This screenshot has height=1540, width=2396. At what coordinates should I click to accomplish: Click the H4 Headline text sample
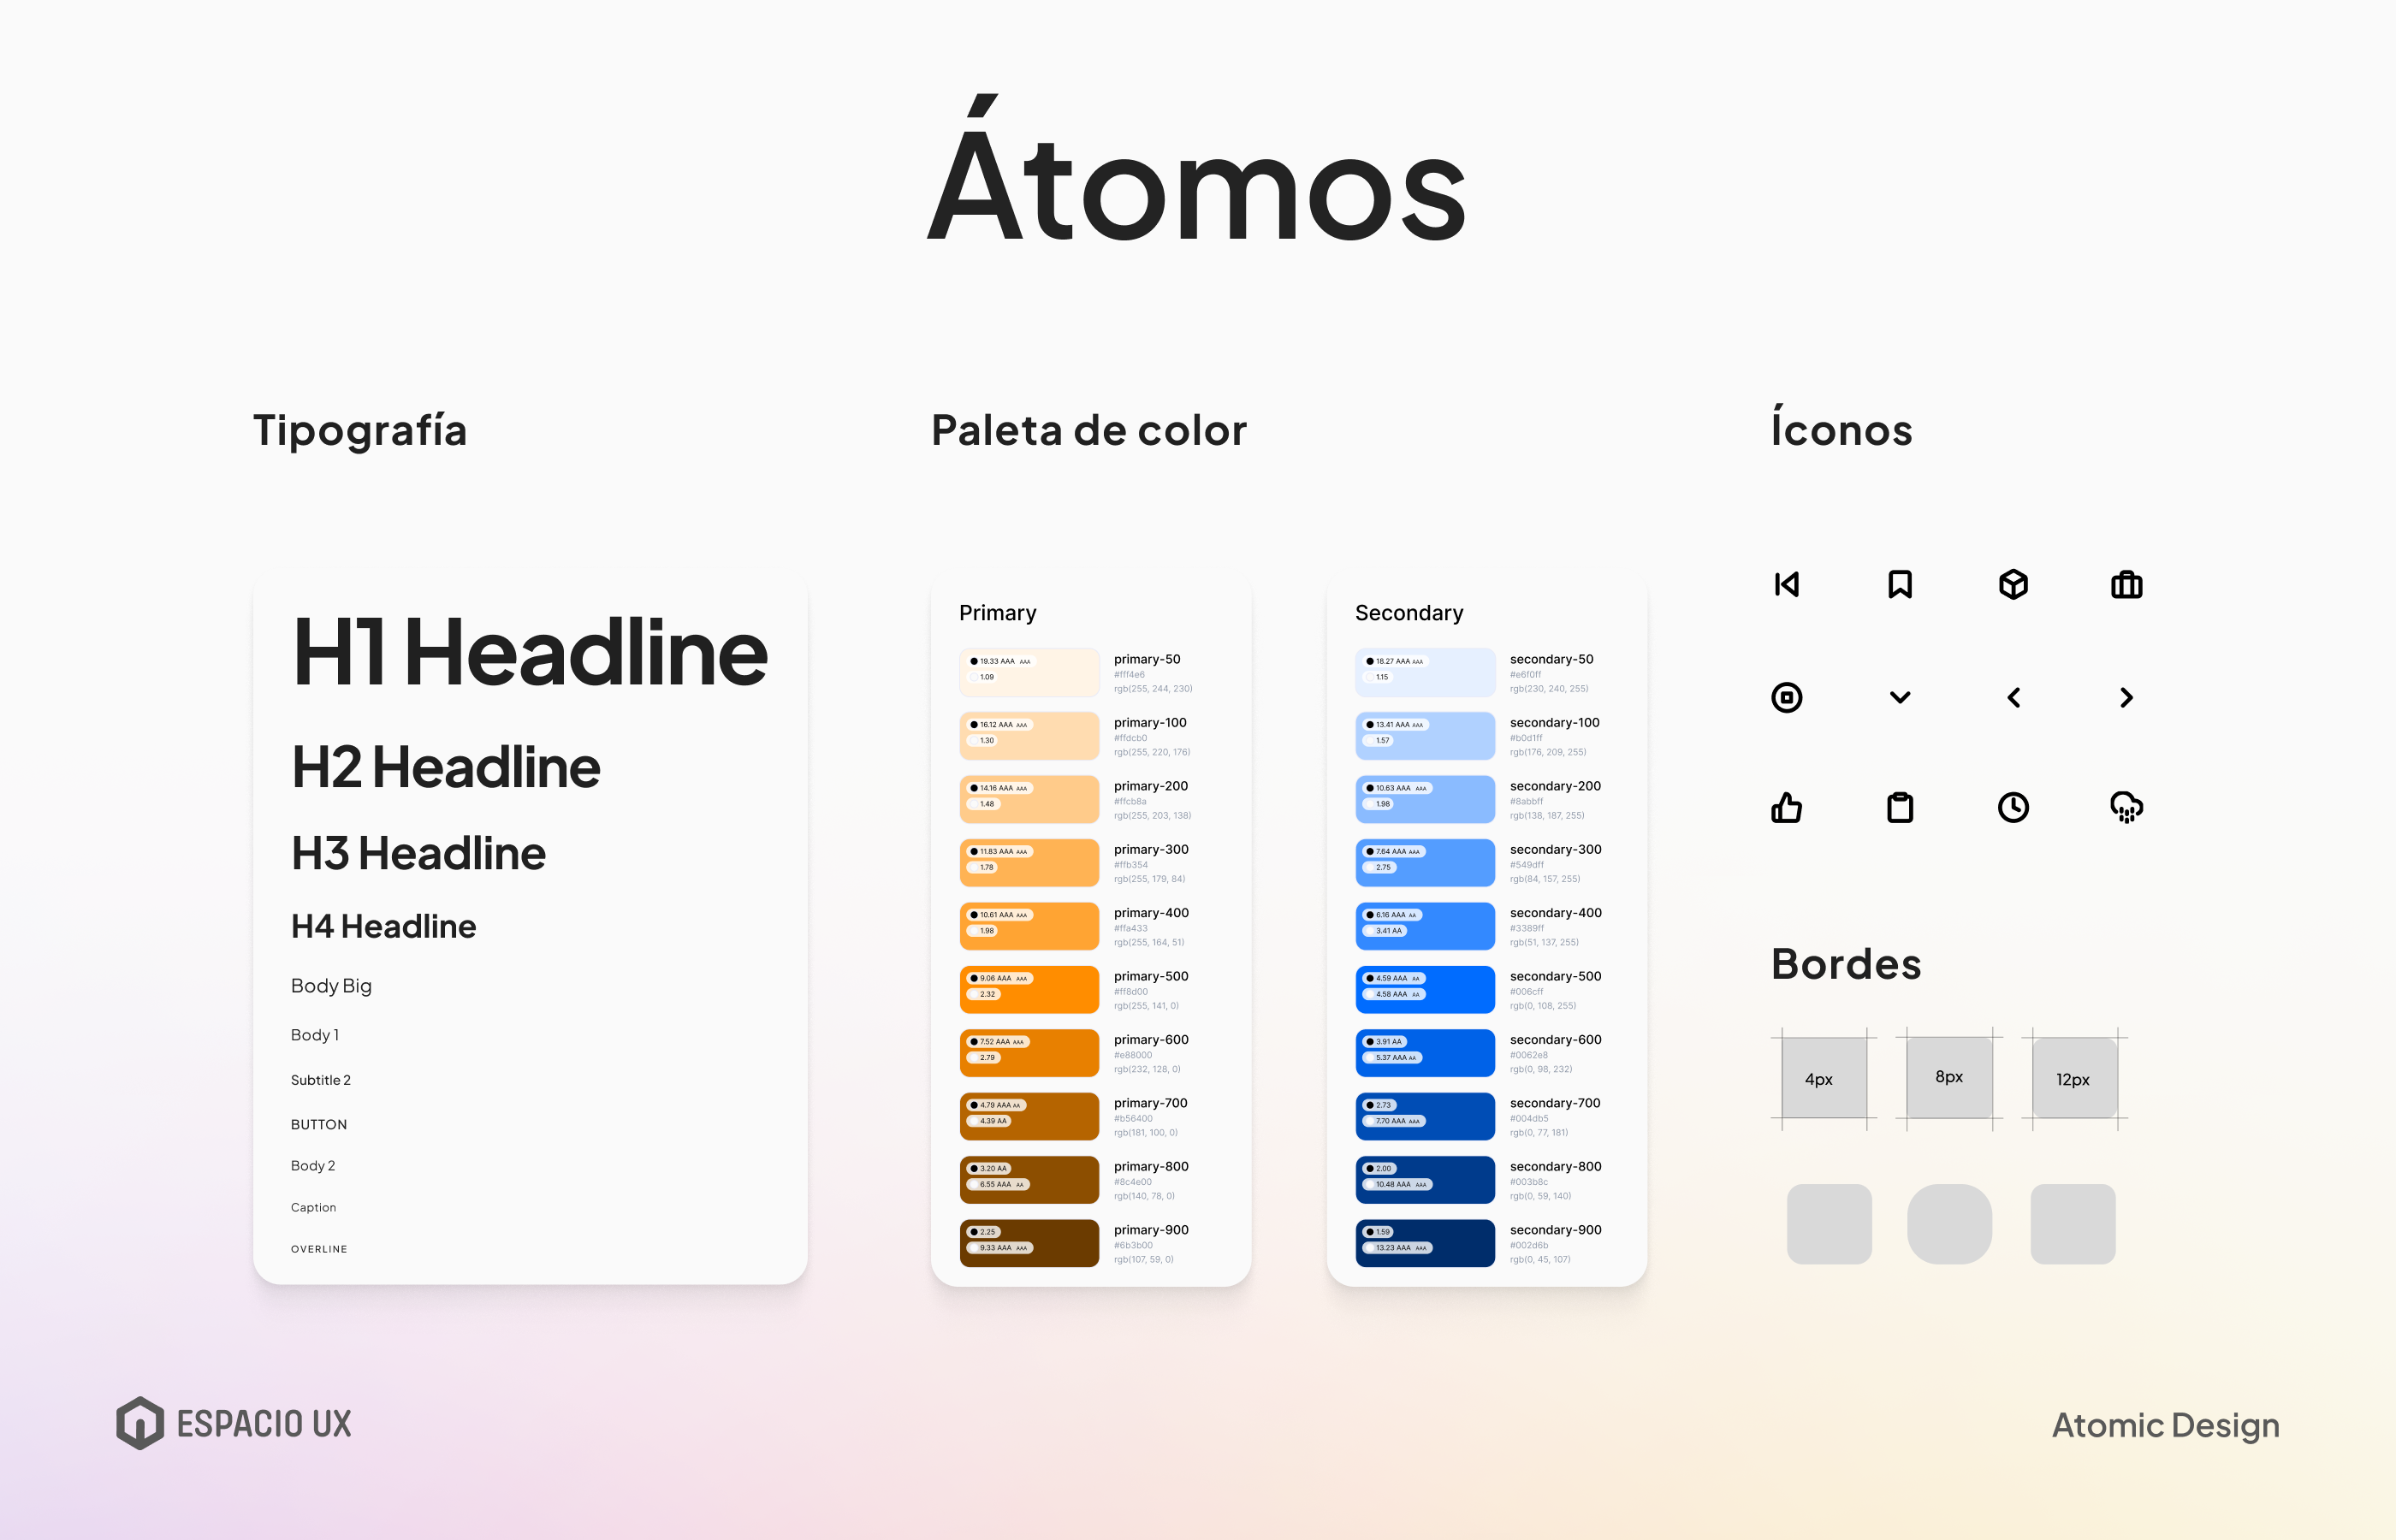(x=383, y=926)
